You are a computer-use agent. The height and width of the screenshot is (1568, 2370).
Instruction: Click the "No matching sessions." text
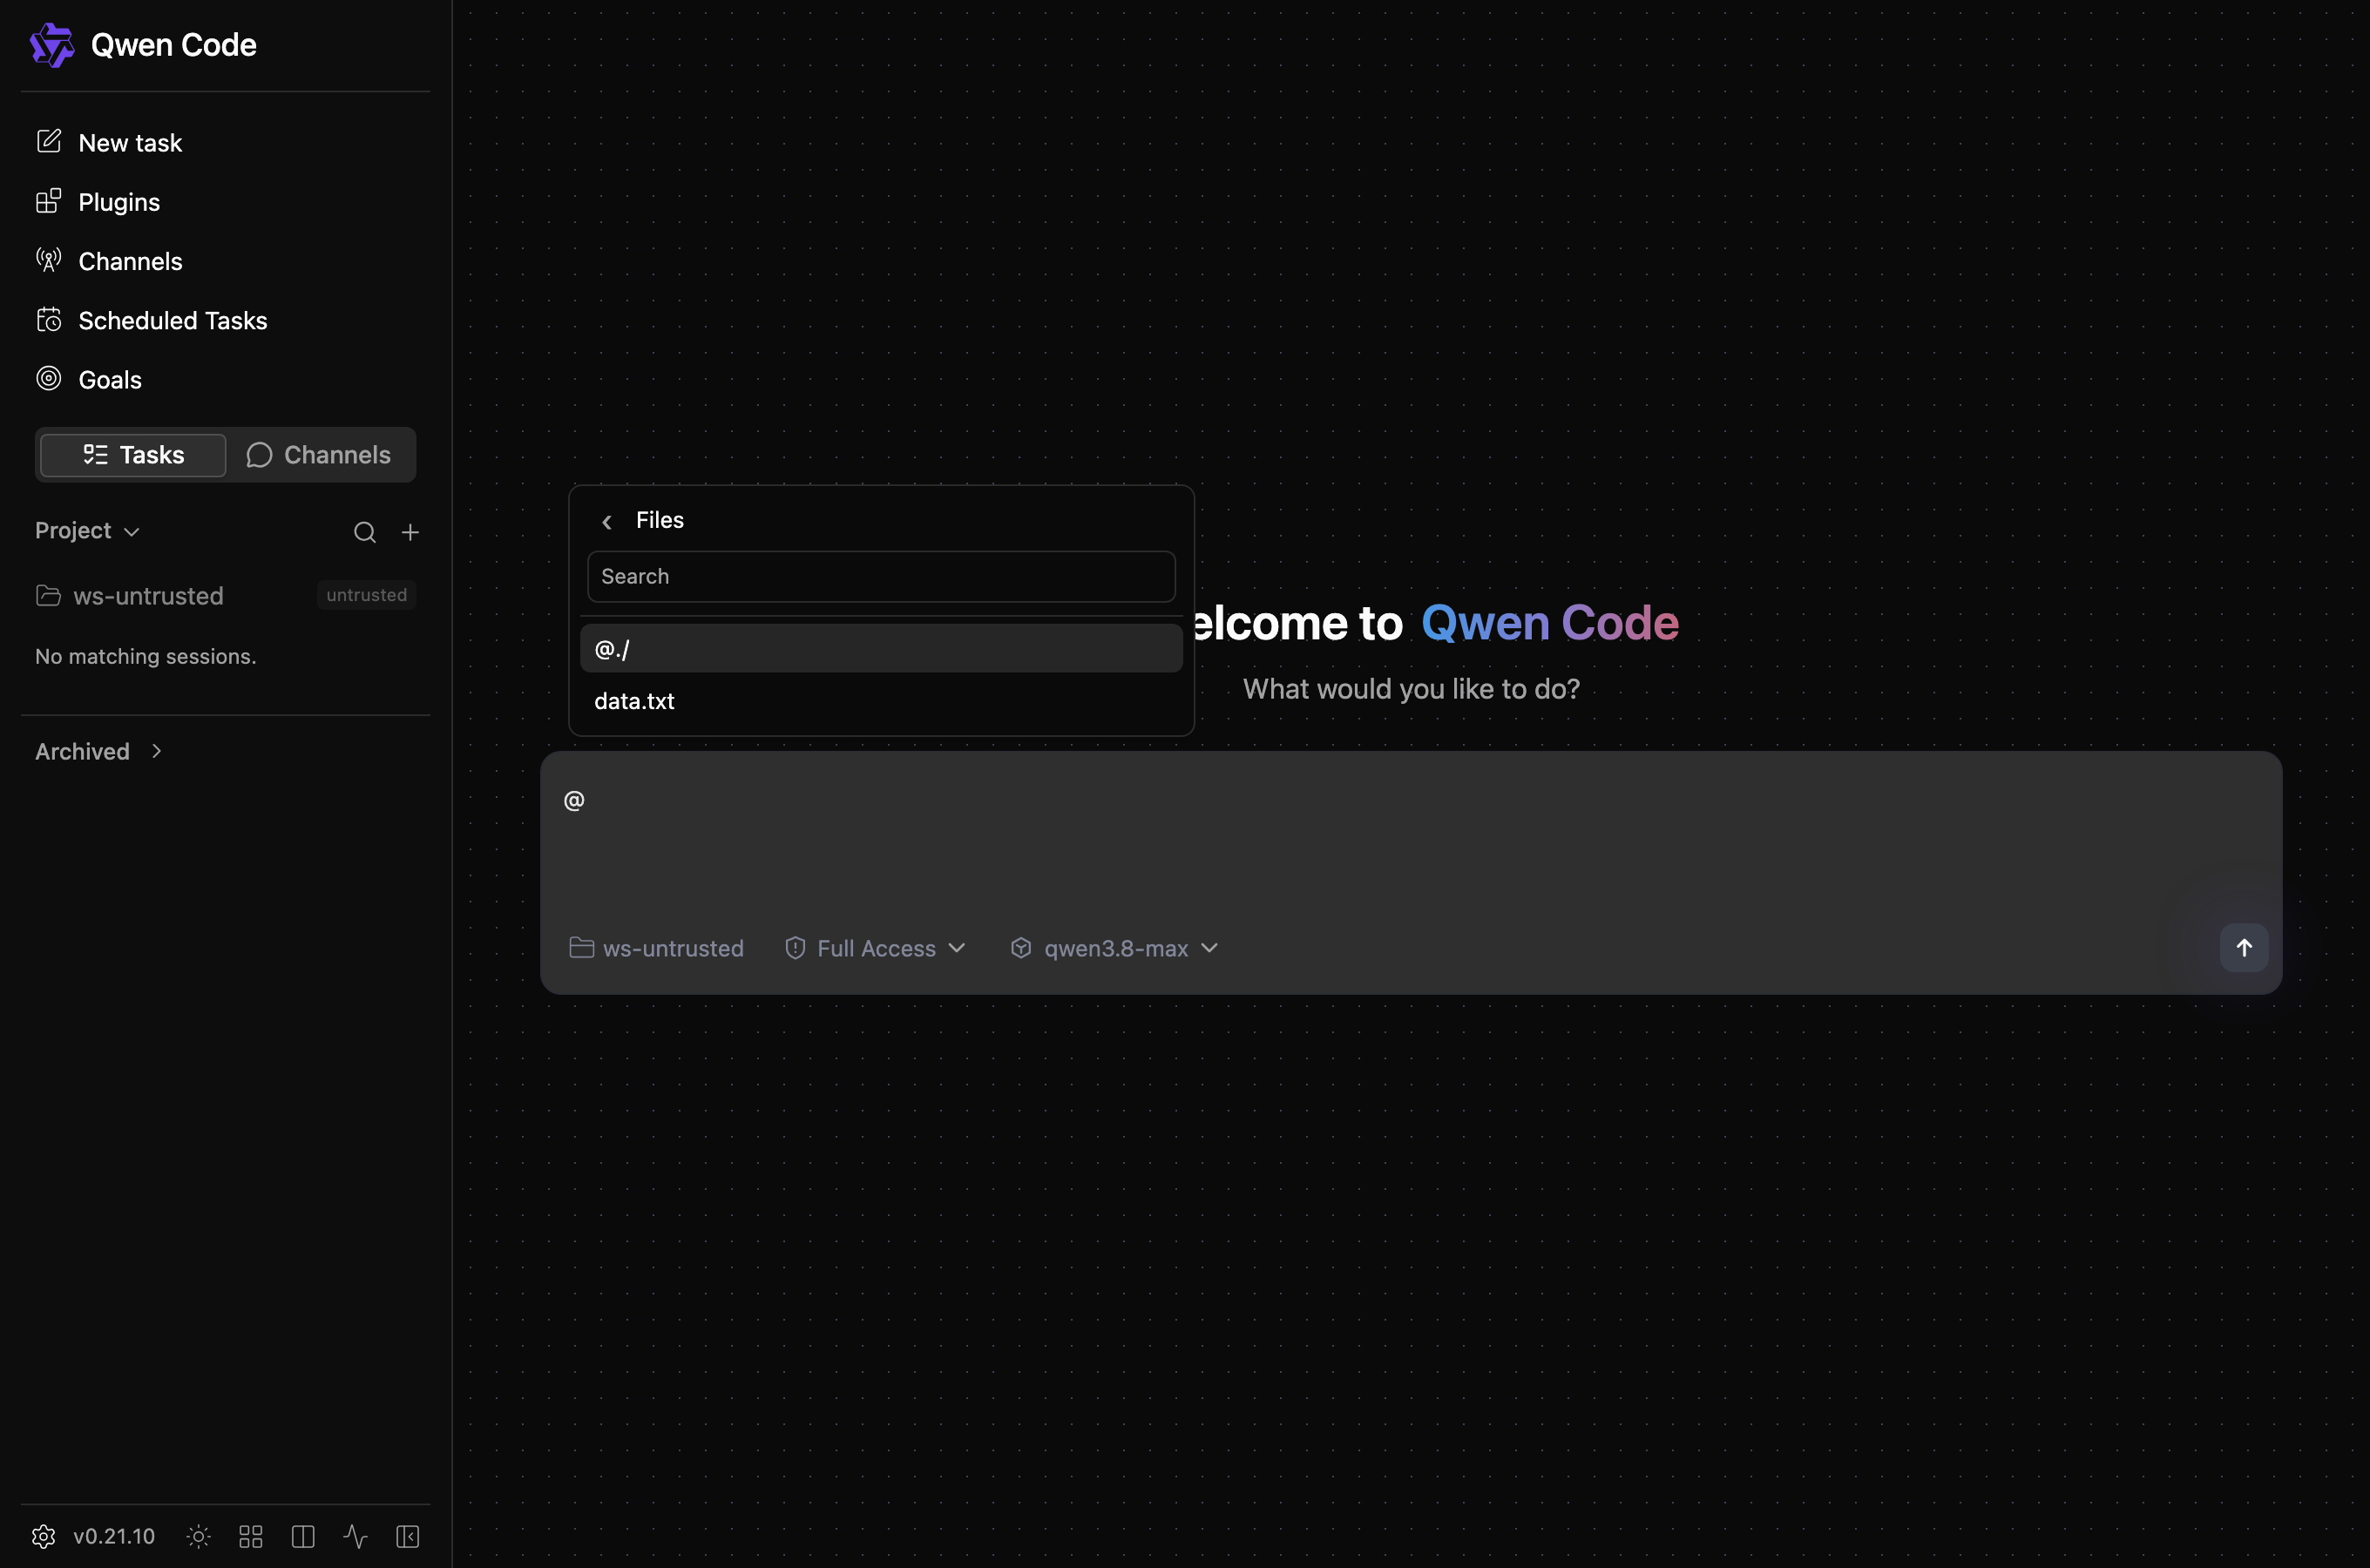[146, 657]
